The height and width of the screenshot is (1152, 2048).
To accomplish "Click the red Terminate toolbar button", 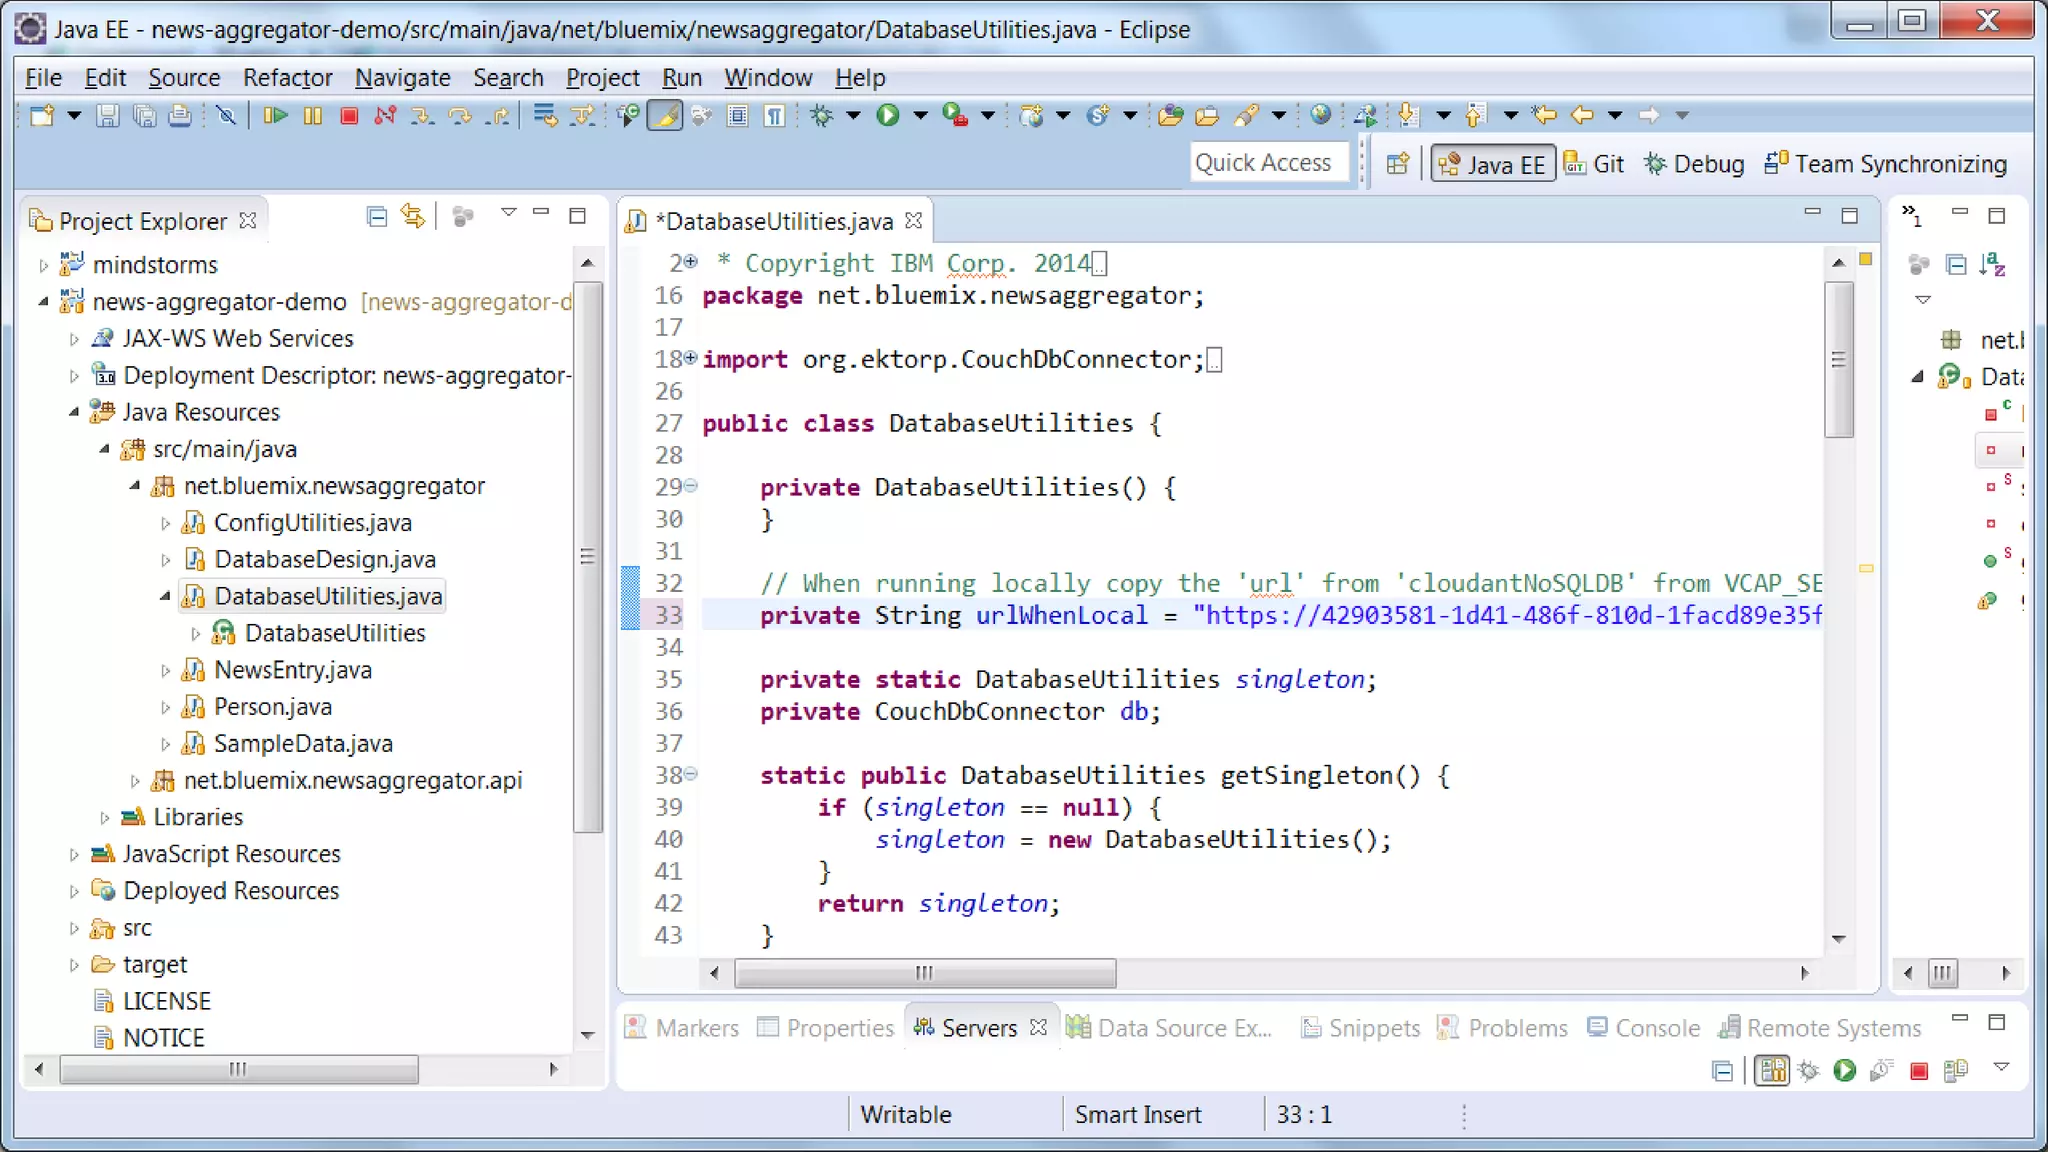I will point(349,116).
